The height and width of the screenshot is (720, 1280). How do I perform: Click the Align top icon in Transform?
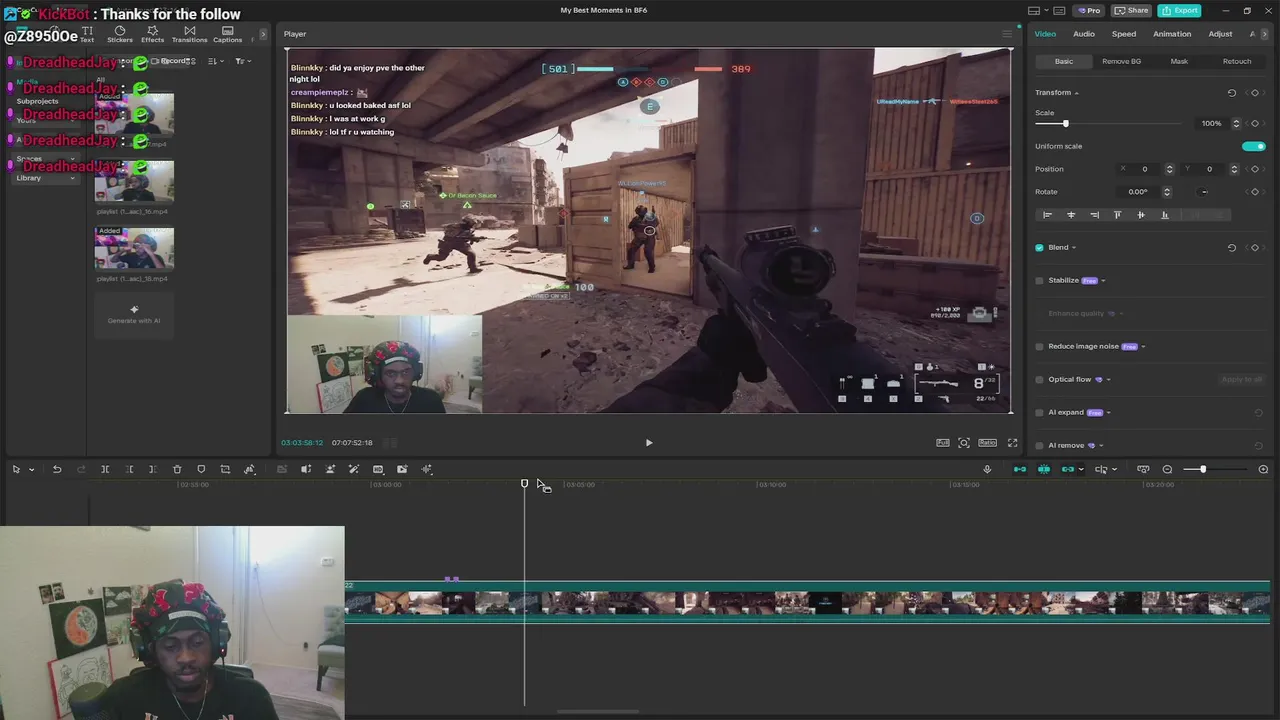(1117, 215)
